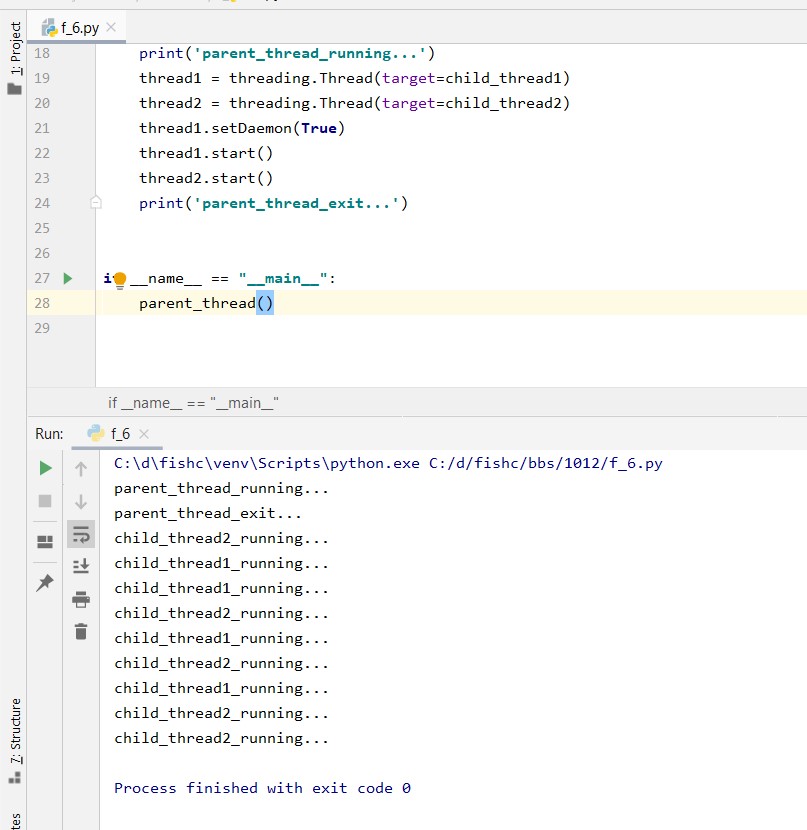Image resolution: width=807 pixels, height=830 pixels.
Task: Rerun f_6 with green play button
Action: pyautogui.click(x=46, y=468)
